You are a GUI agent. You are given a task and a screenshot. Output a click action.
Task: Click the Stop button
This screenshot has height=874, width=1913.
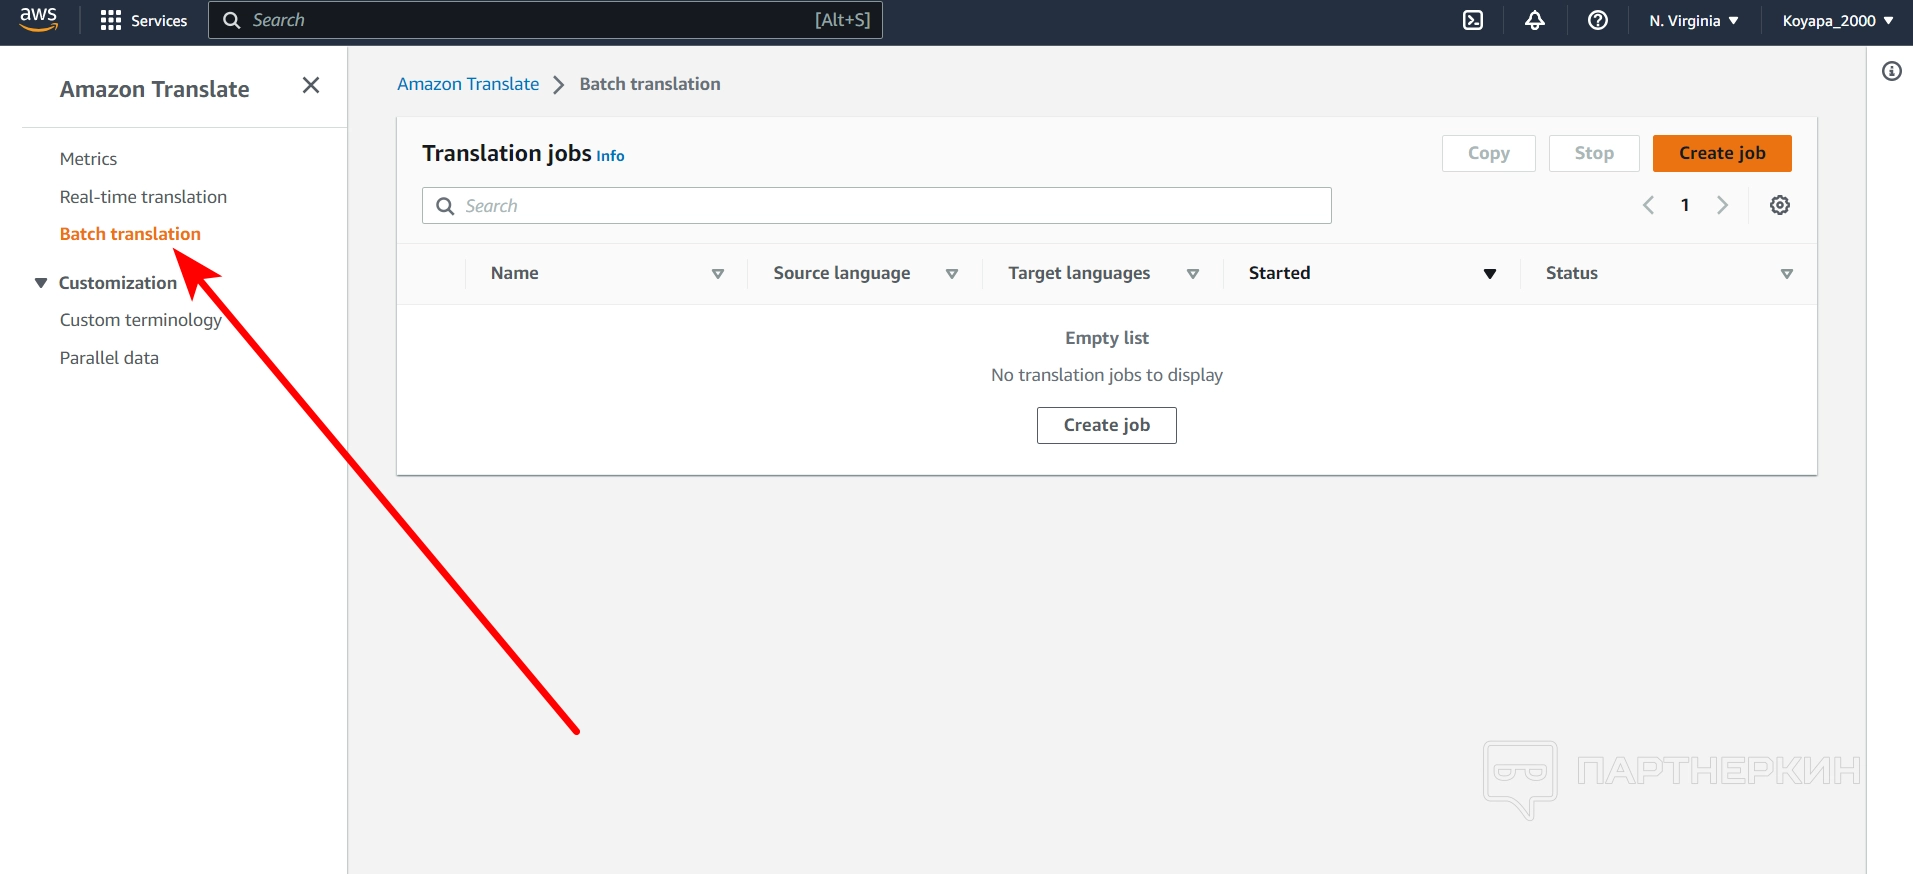coord(1594,153)
